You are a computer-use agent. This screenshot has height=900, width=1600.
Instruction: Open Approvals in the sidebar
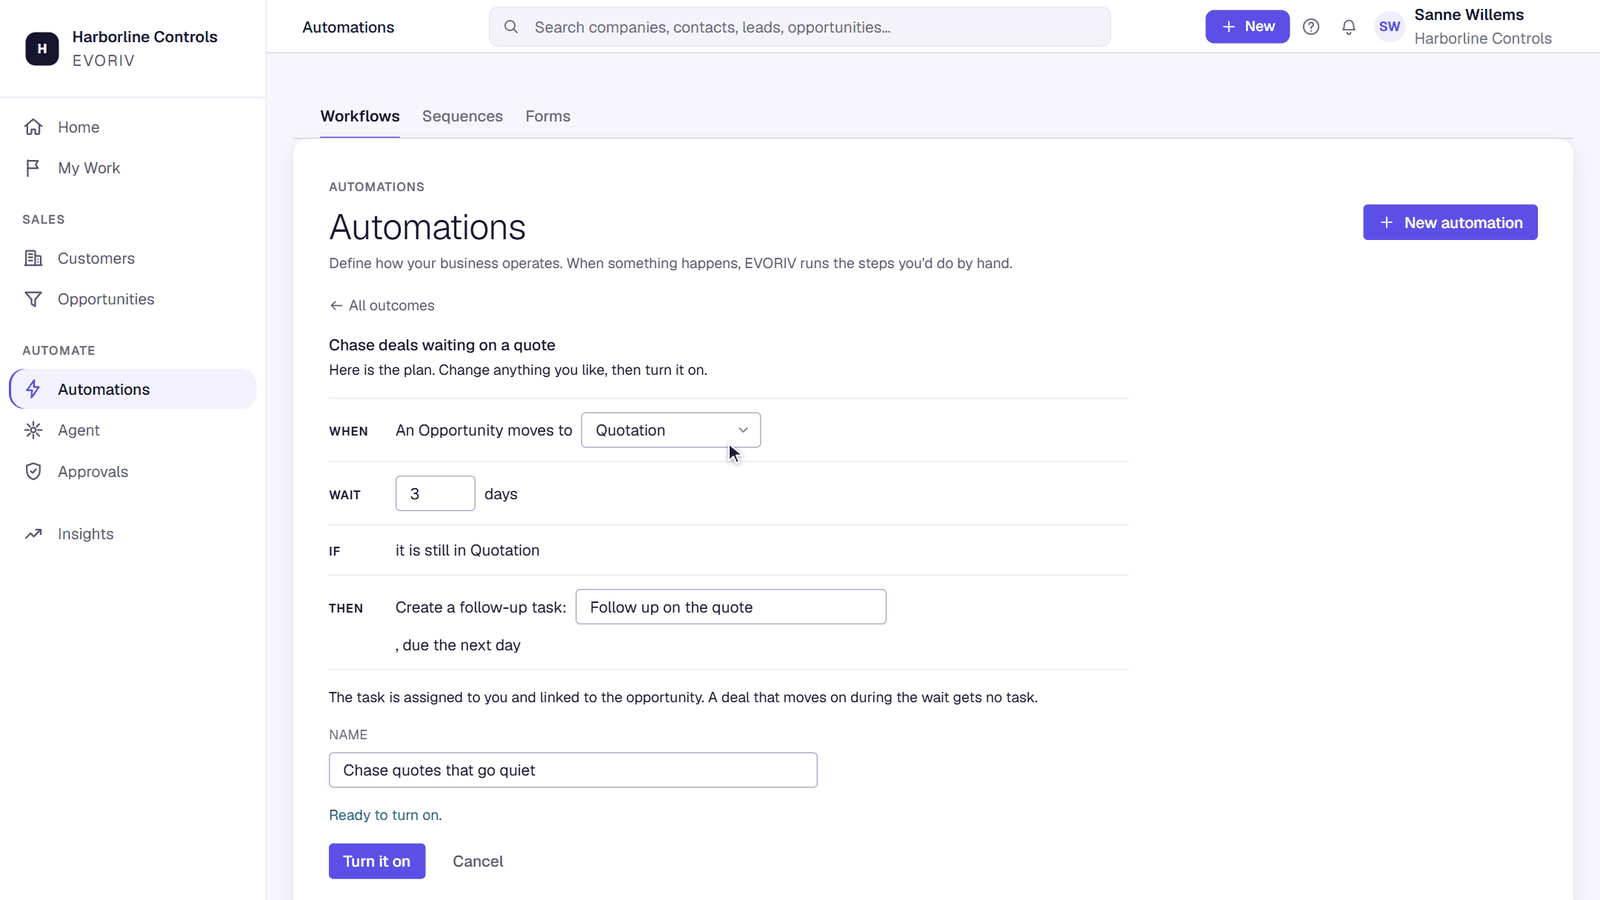(x=133, y=471)
